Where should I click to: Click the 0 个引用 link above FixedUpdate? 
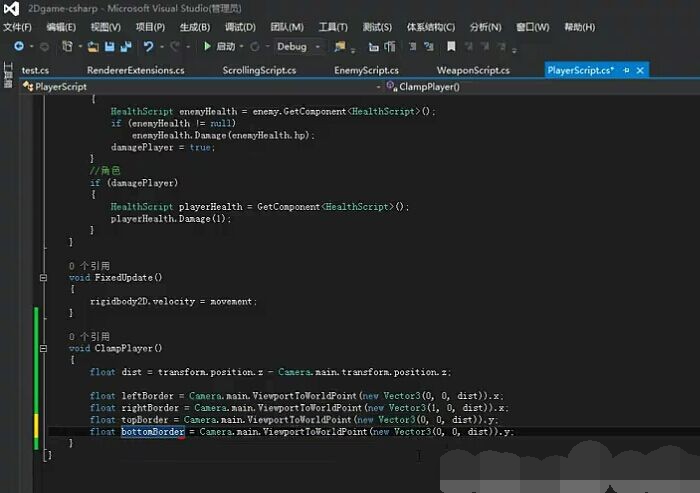coord(89,265)
